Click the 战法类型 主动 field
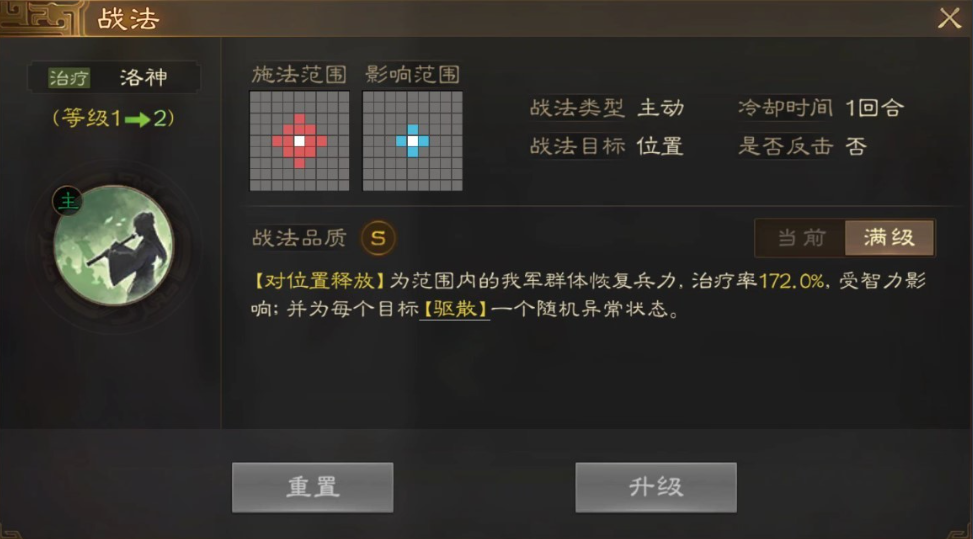 point(607,108)
